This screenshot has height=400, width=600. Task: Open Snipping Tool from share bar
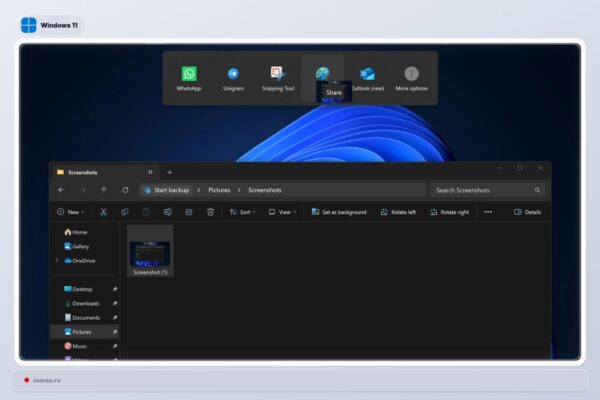[278, 78]
